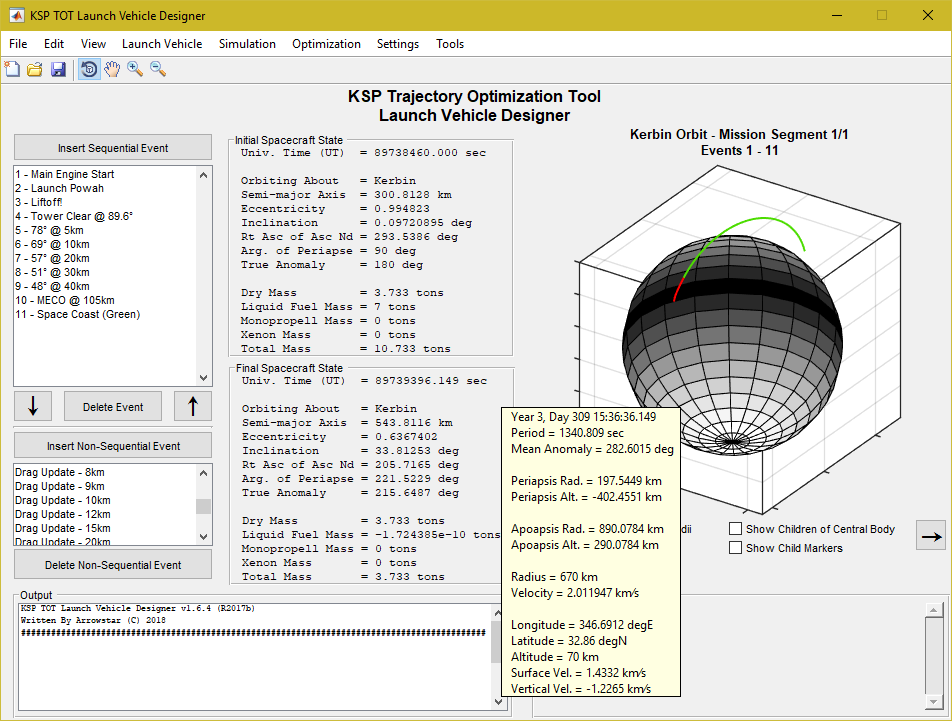This screenshot has height=721, width=952.
Task: Click the MATLAB app icon in title bar
Action: (x=16, y=15)
